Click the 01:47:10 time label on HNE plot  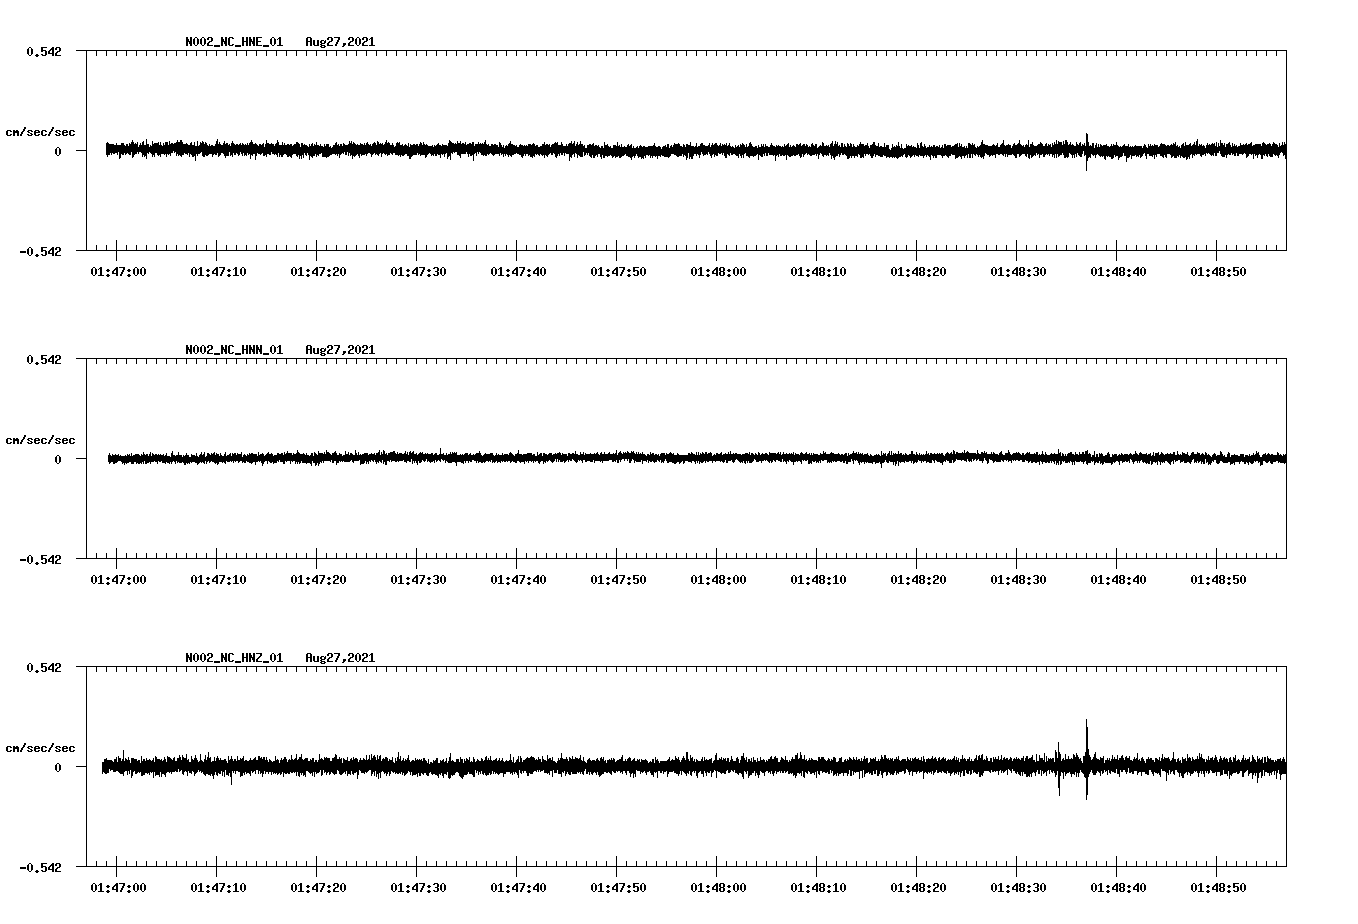pos(218,271)
